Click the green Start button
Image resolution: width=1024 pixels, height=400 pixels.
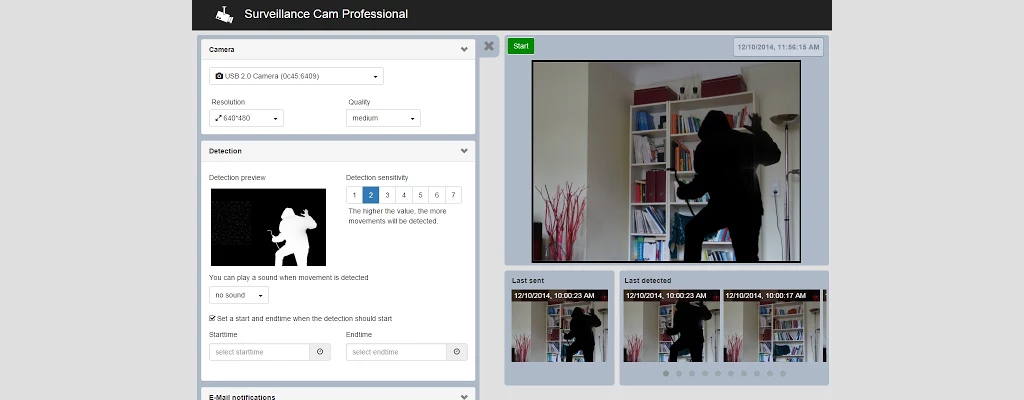(x=521, y=46)
